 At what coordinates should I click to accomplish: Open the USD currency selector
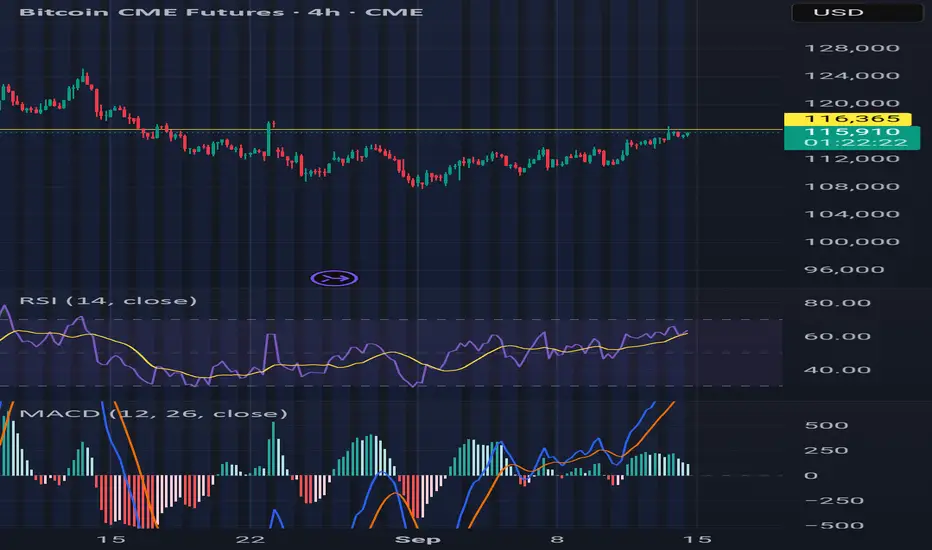[857, 12]
